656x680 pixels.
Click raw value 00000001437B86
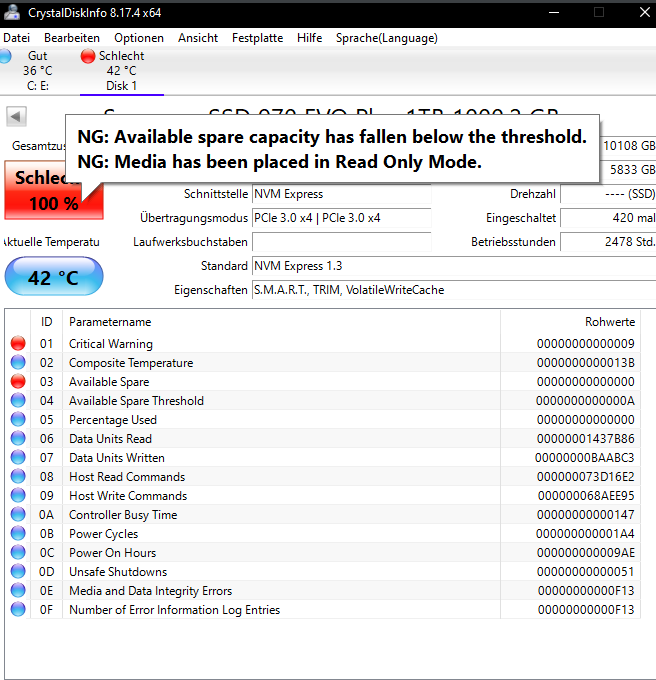click(585, 439)
